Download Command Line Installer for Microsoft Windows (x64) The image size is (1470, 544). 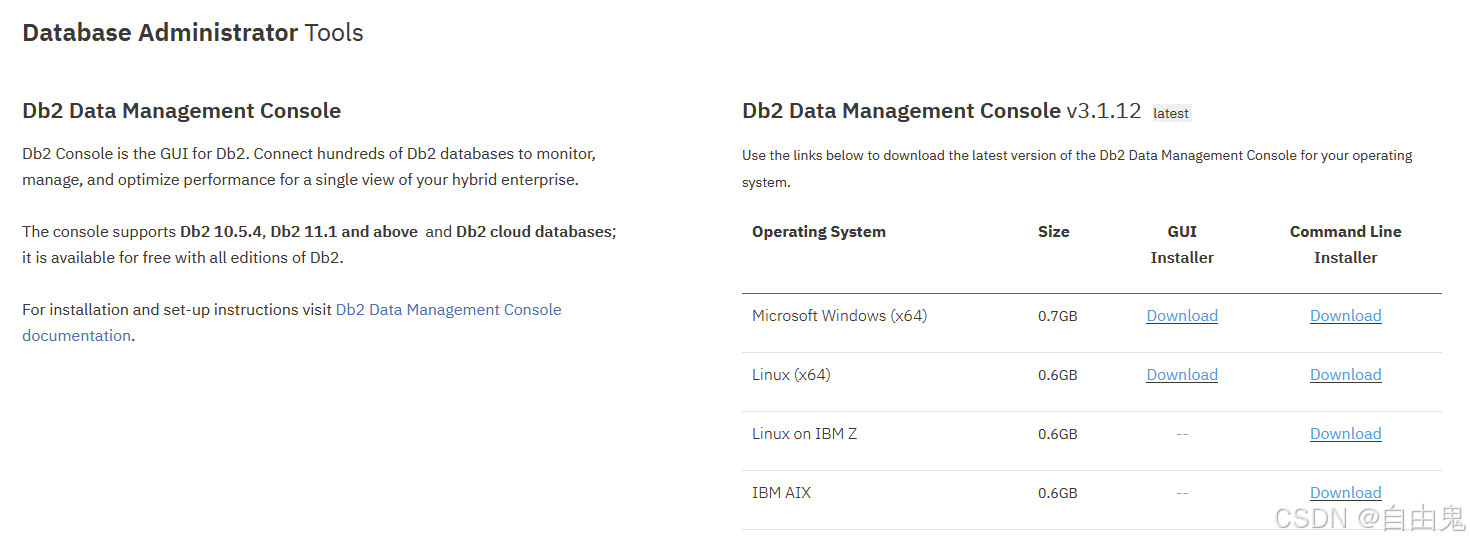1345,316
